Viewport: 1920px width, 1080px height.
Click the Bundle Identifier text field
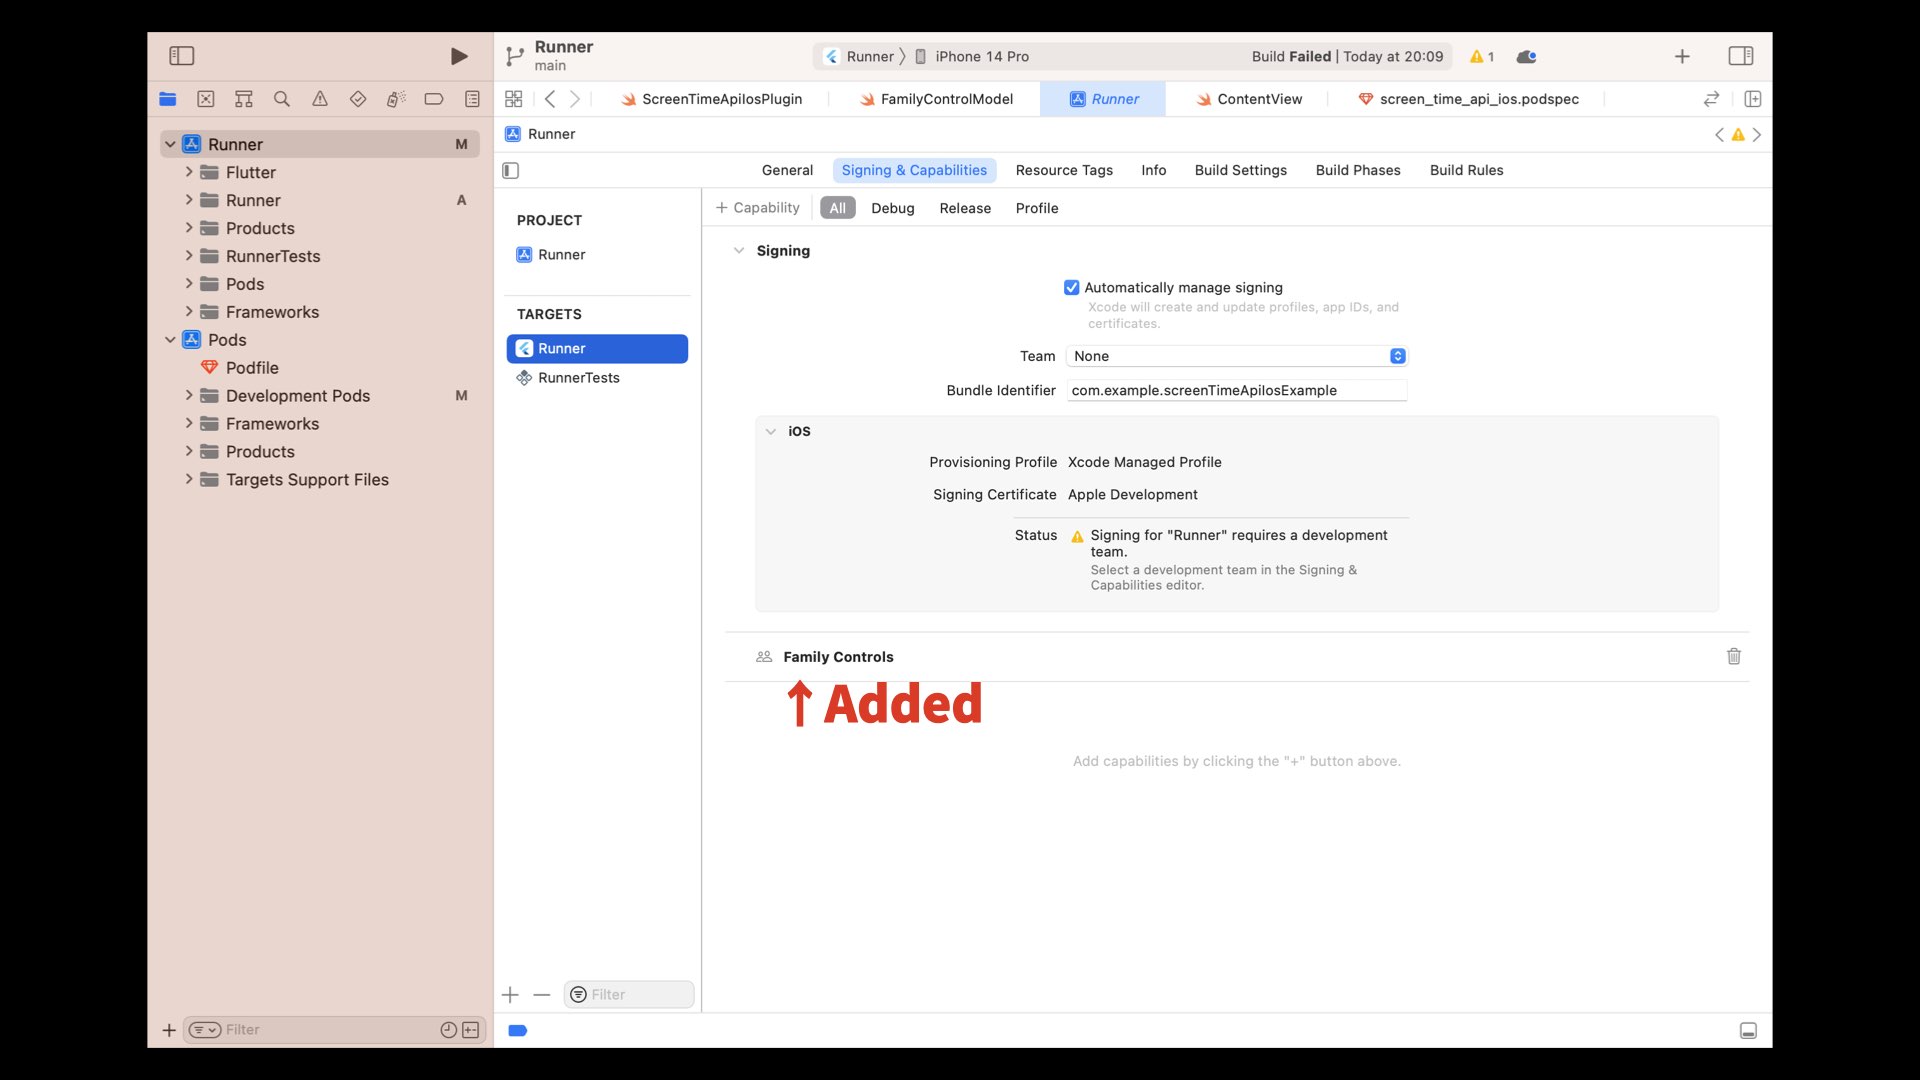pos(1237,391)
